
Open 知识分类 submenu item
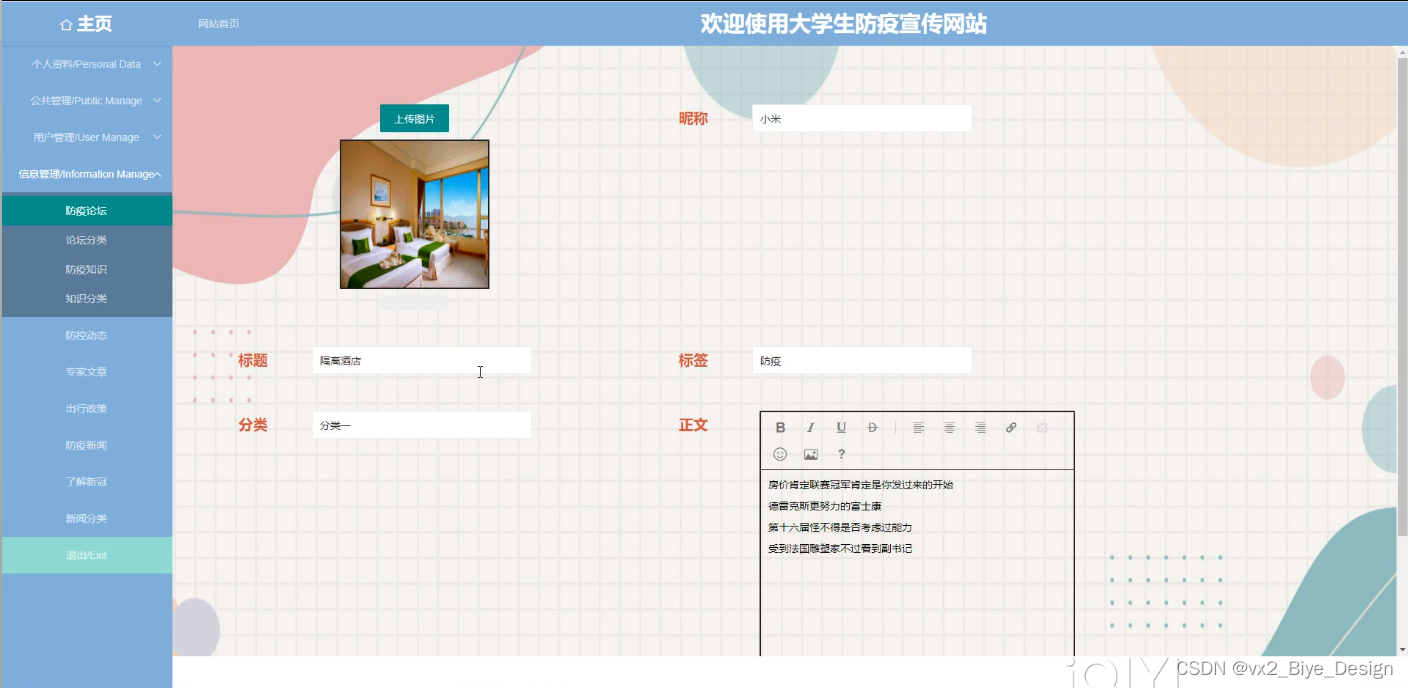coord(87,298)
